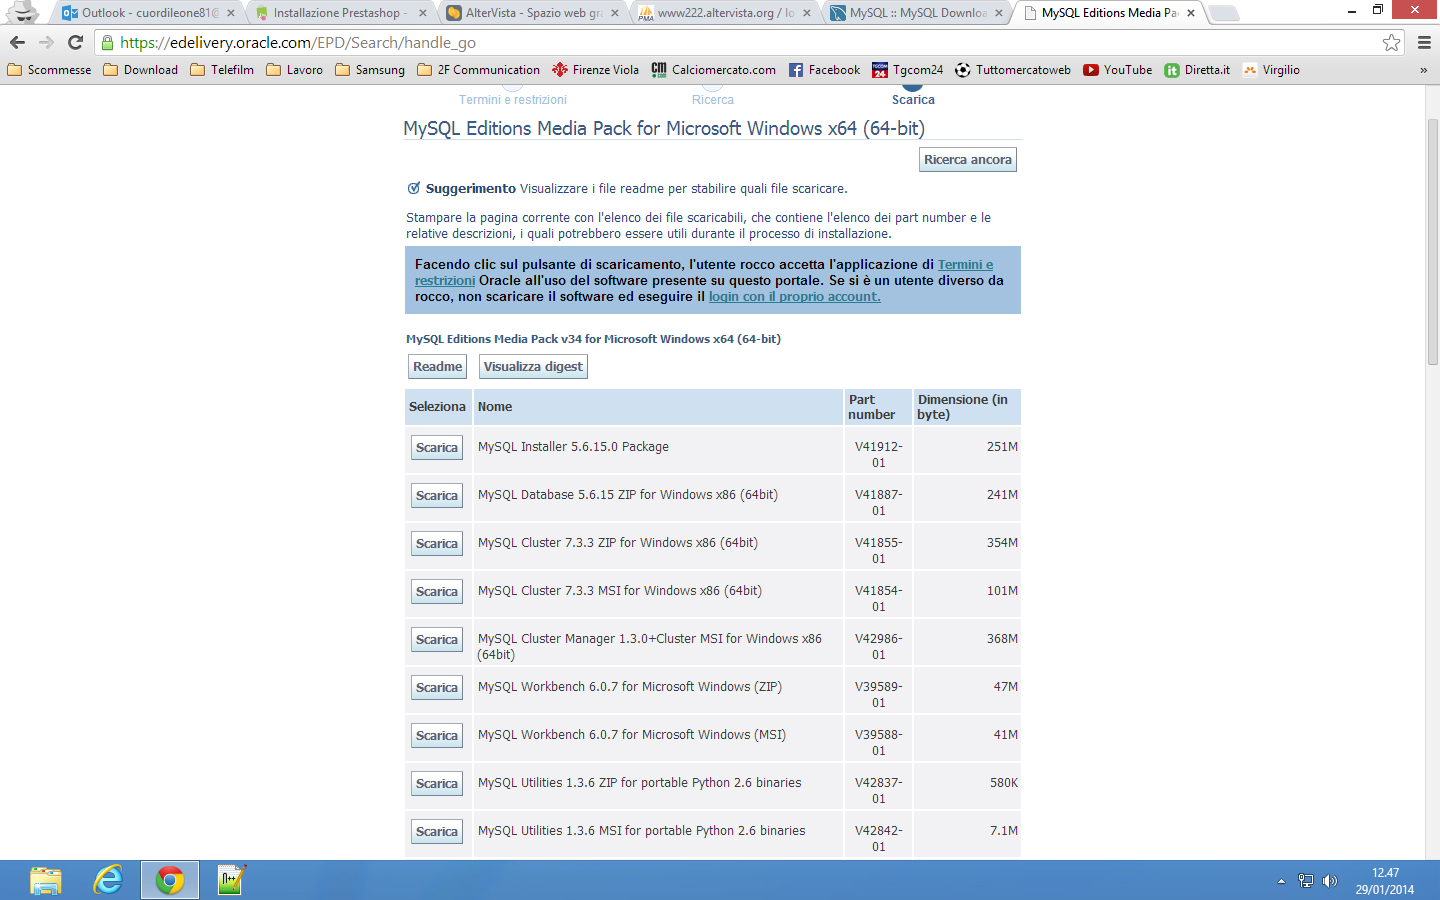Click Scarica for MySQL Workbench 6.0.7 MSI
Viewport: 1440px width, 900px height.
click(437, 736)
